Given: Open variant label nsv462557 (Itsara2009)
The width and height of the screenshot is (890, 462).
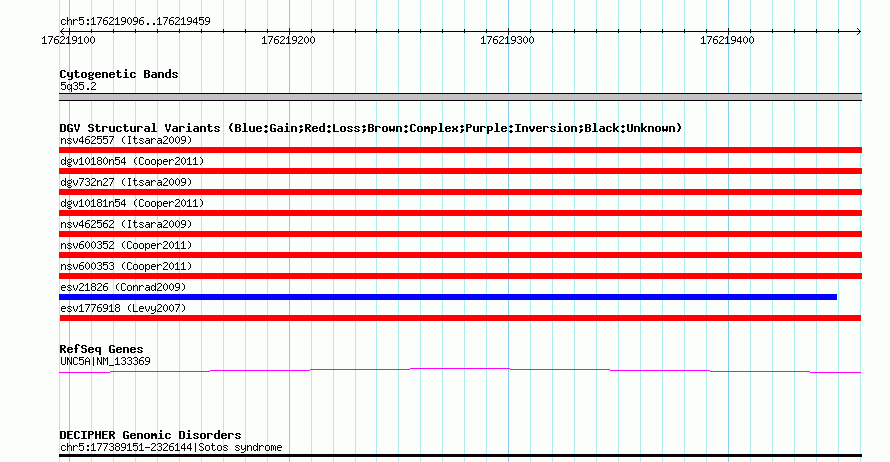Looking at the screenshot, I should click(x=126, y=140).
